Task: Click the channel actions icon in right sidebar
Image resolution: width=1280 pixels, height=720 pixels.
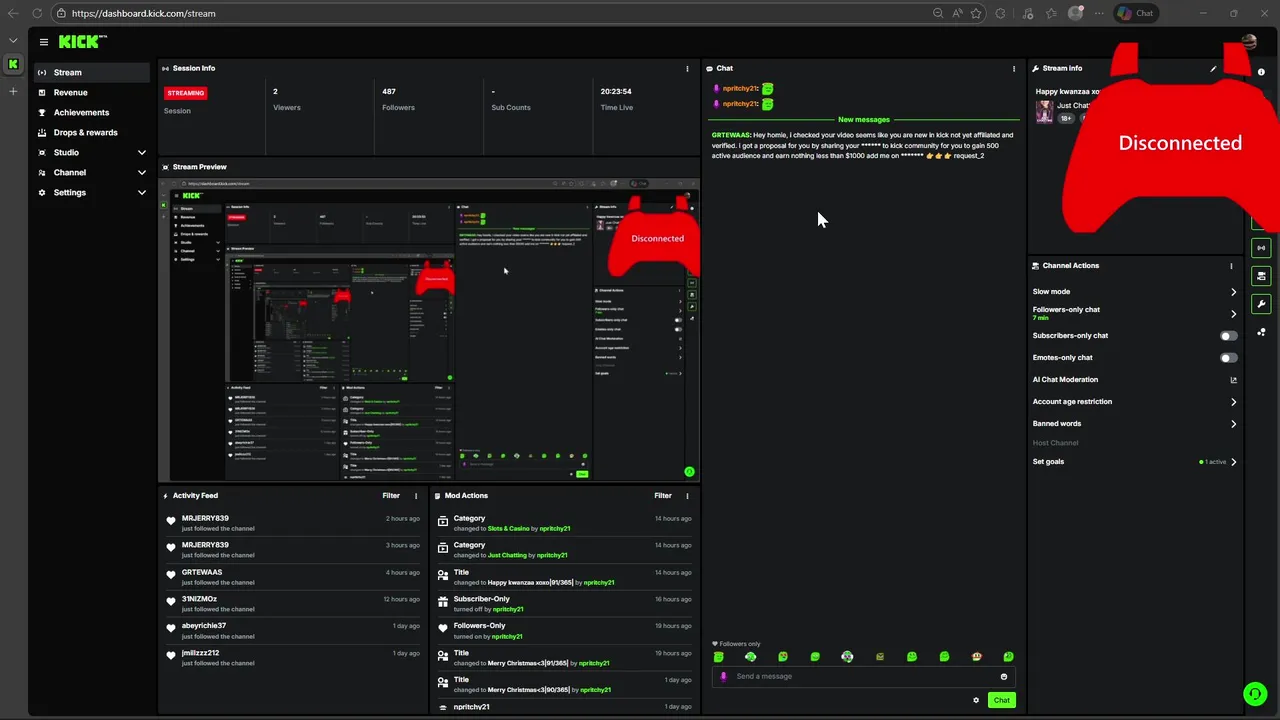Action: point(1261,275)
